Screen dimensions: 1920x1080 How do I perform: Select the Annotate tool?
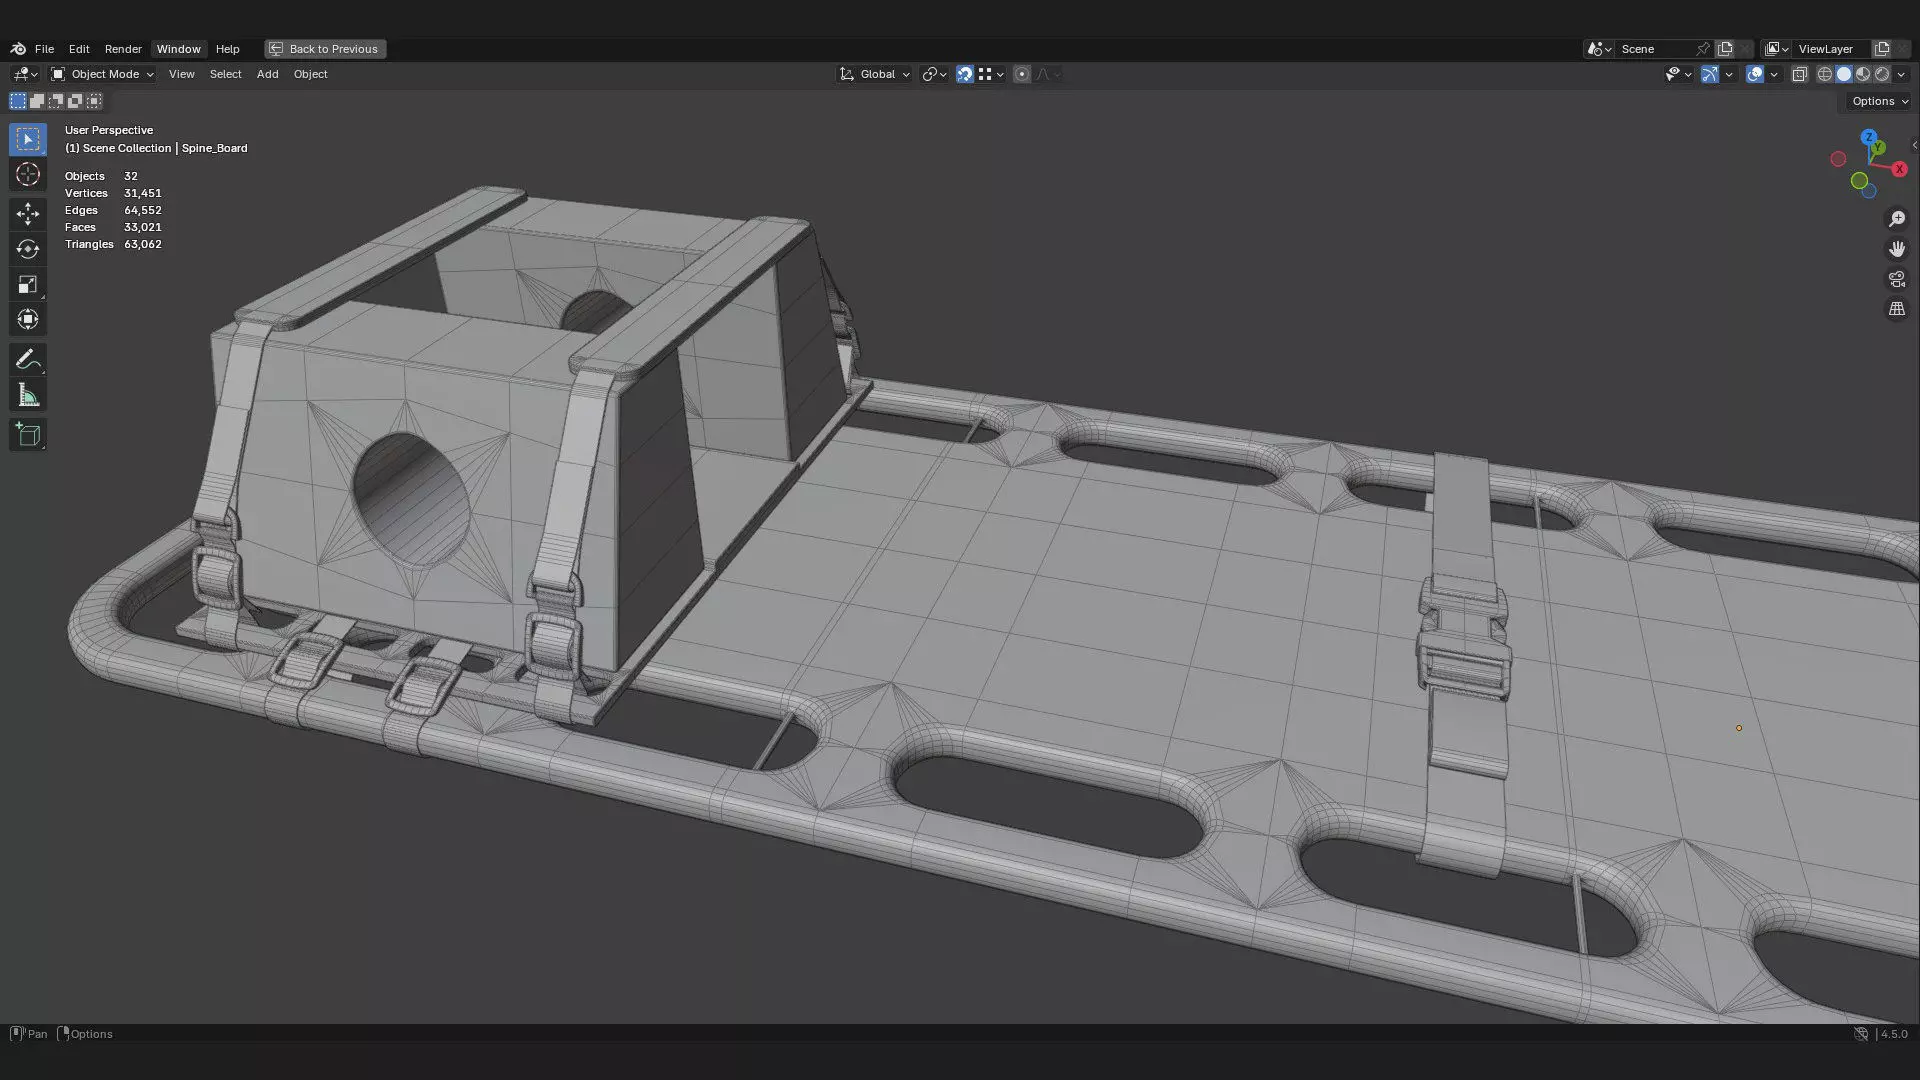pyautogui.click(x=28, y=359)
